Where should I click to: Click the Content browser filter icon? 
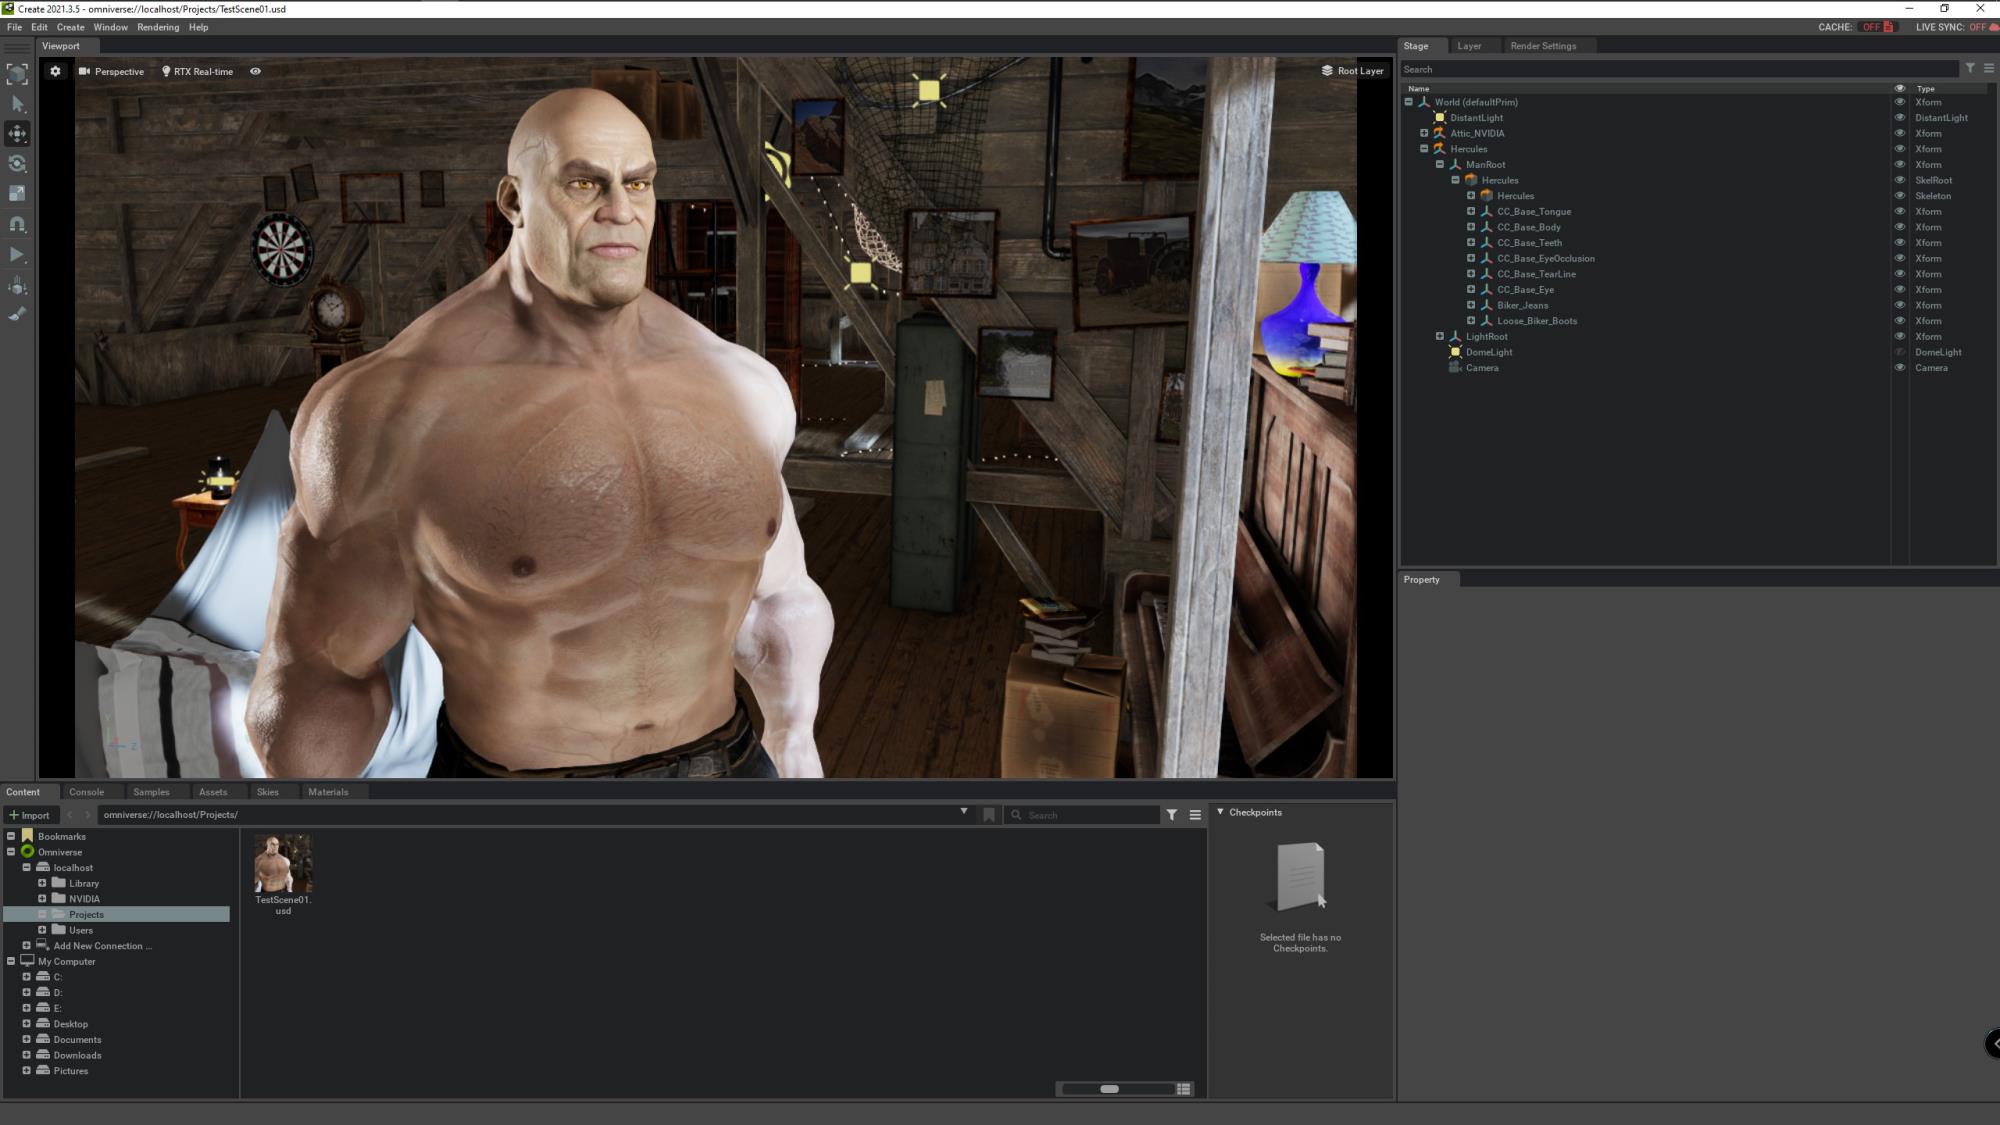pos(1172,815)
